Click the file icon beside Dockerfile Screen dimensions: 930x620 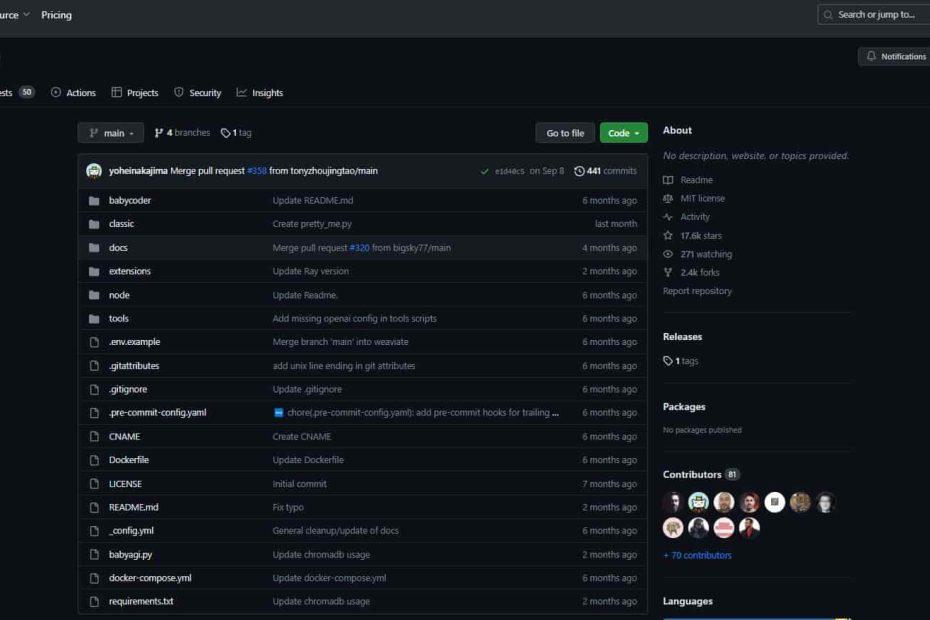pos(94,460)
